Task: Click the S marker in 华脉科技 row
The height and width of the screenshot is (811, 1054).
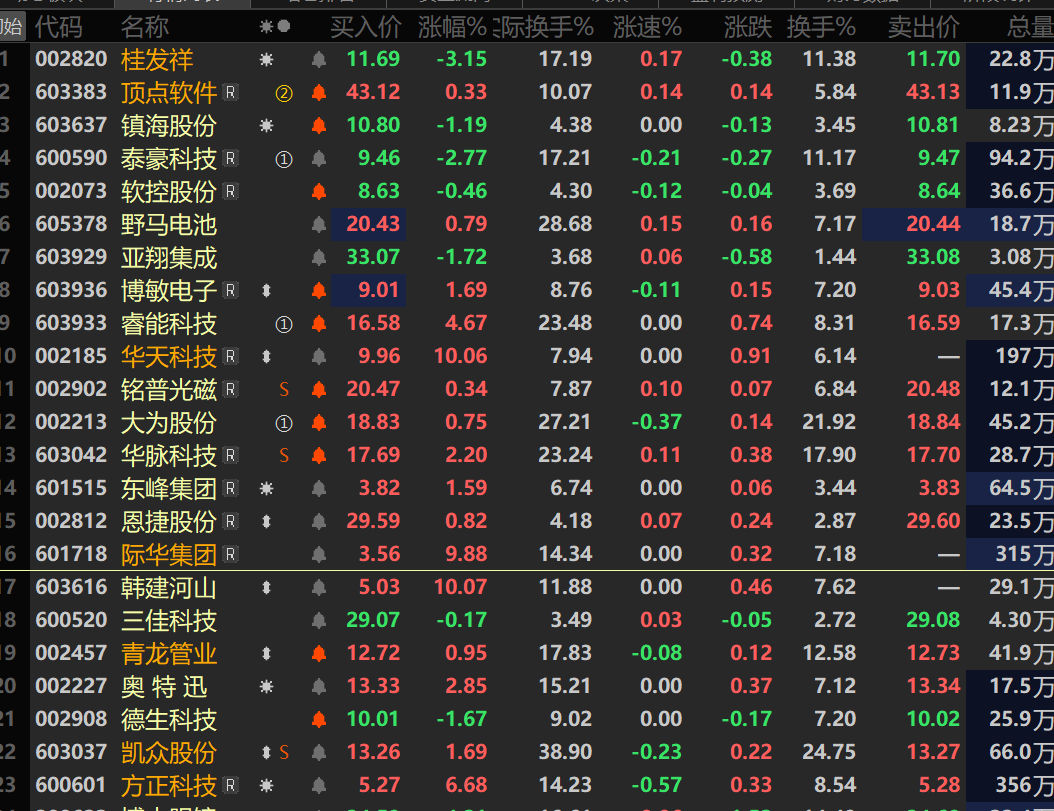Action: [284, 455]
